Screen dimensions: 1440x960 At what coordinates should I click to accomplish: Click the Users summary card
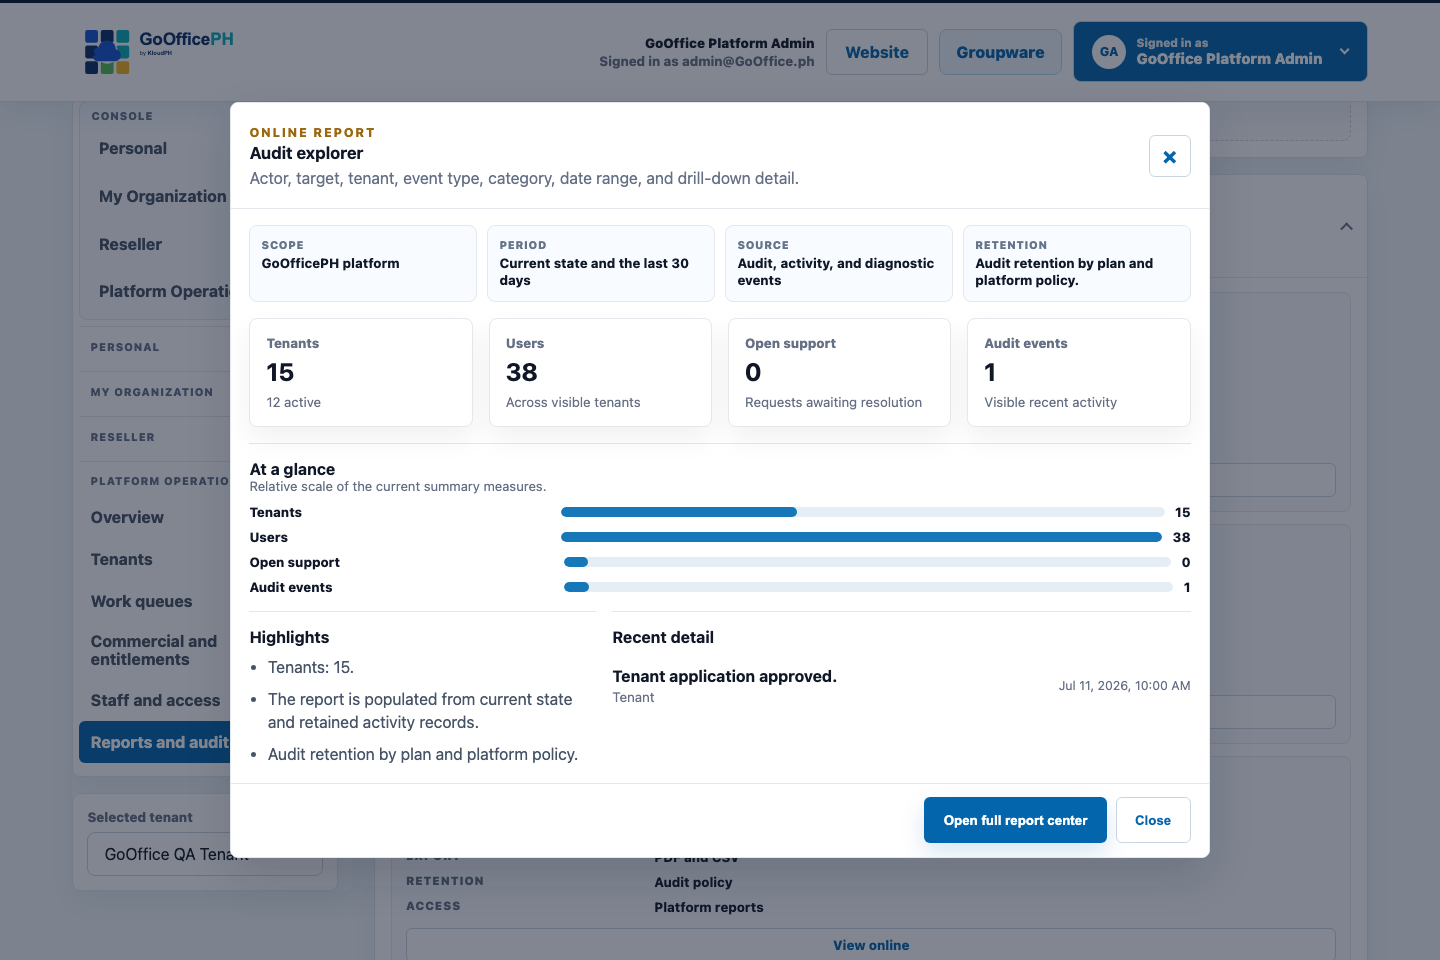tap(600, 372)
